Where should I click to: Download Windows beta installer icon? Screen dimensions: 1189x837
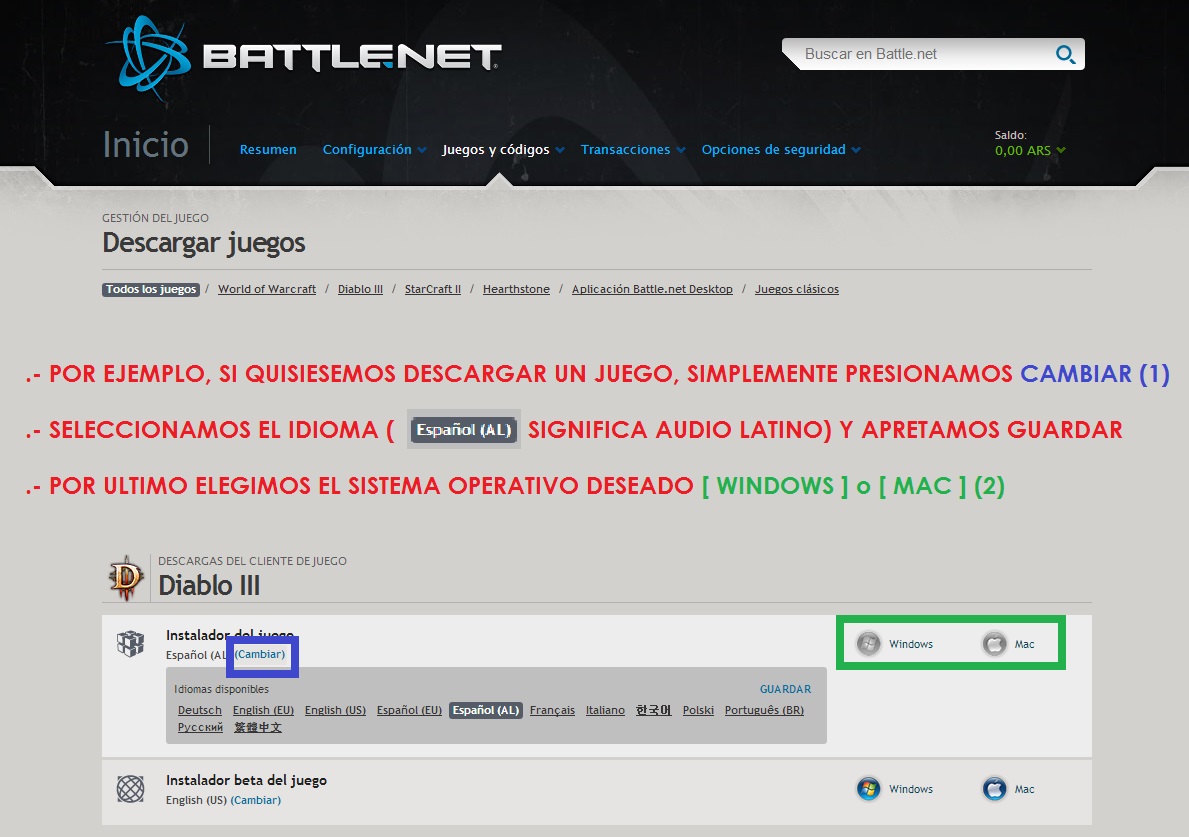[x=868, y=789]
